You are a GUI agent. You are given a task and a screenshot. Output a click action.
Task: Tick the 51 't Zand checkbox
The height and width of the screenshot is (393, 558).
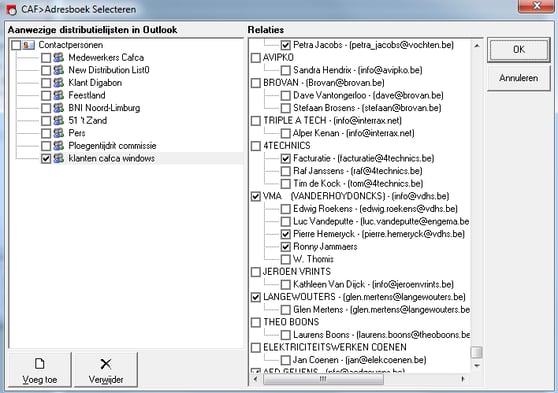point(46,121)
